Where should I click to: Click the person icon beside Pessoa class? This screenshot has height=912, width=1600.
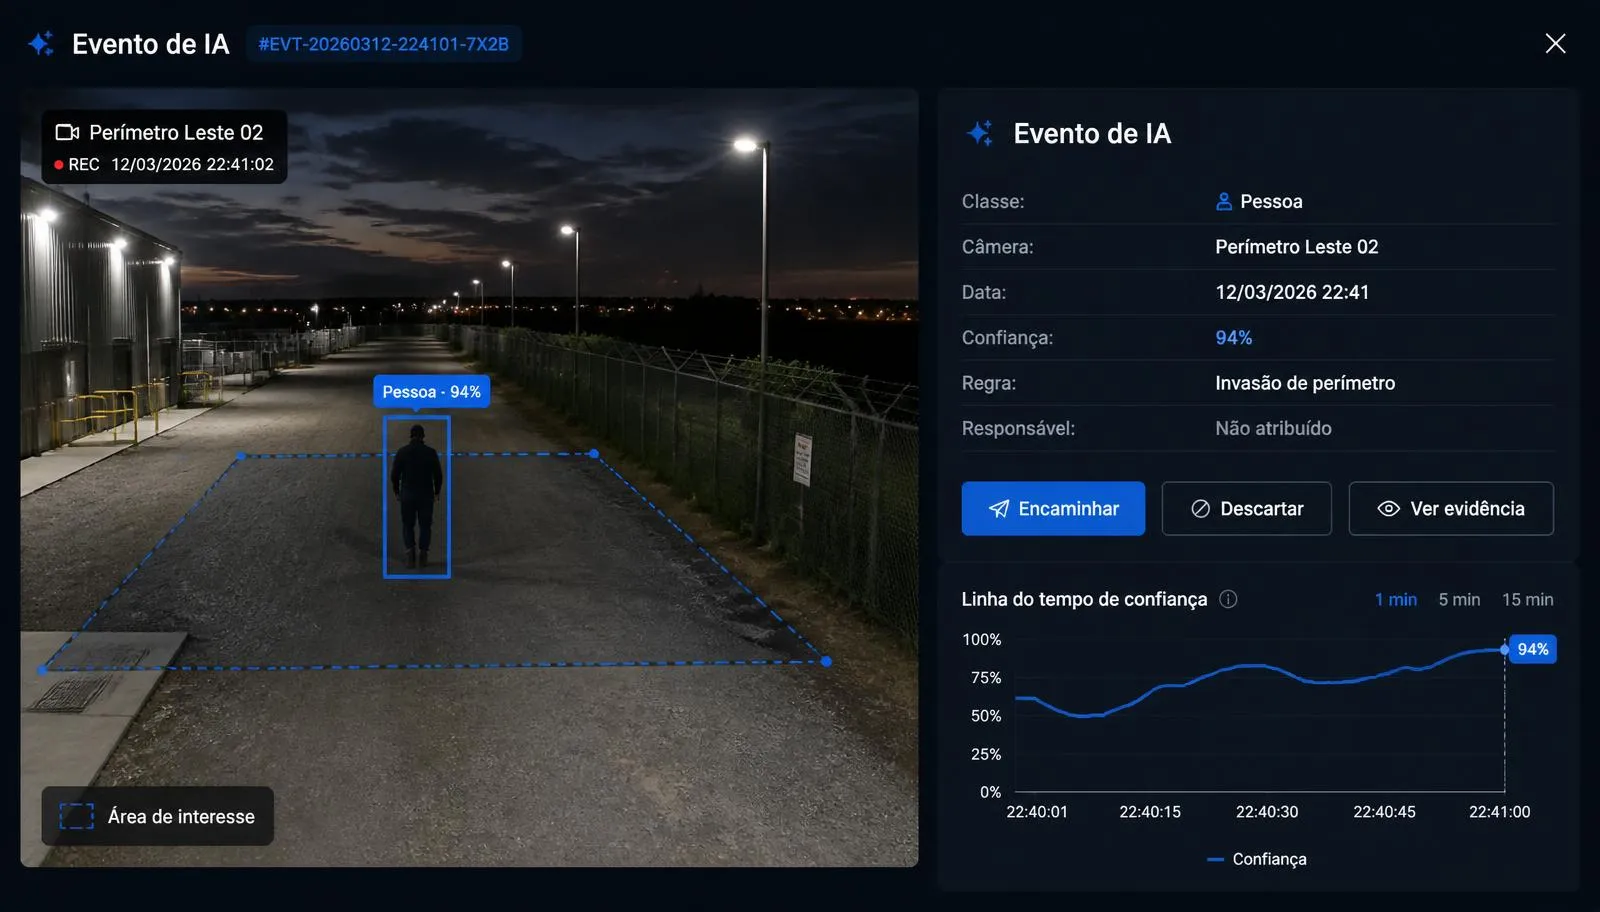1224,201
